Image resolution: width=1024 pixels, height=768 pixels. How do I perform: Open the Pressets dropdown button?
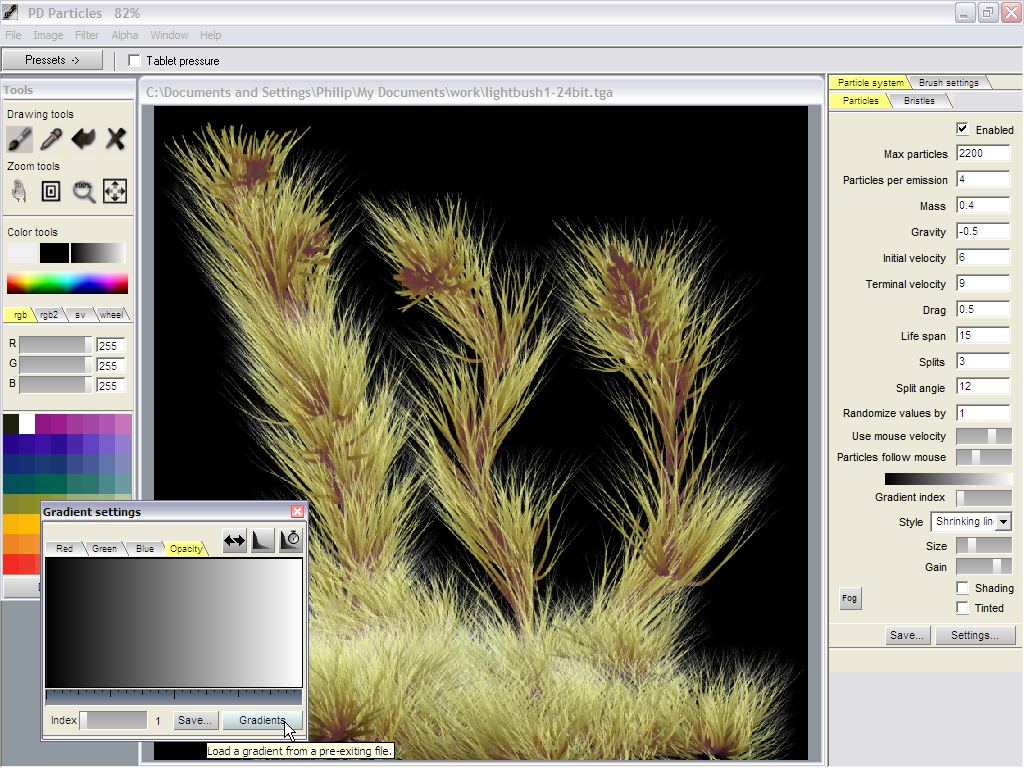[x=52, y=60]
